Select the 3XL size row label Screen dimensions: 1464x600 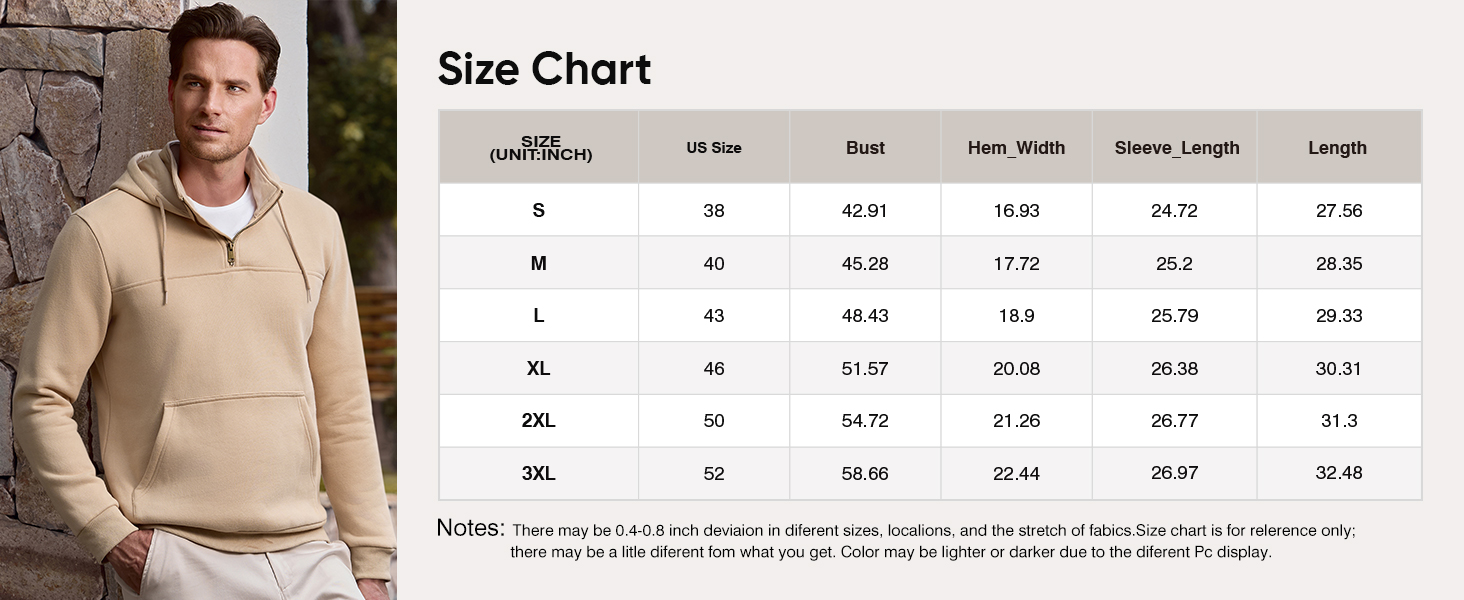click(x=539, y=473)
